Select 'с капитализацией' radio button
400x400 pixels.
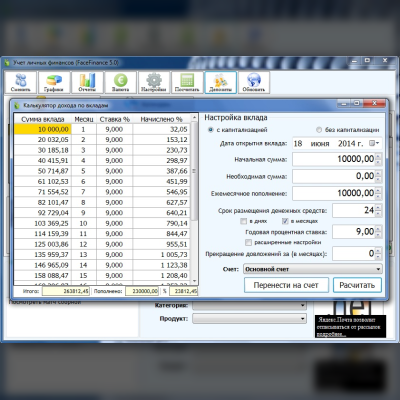(210, 130)
